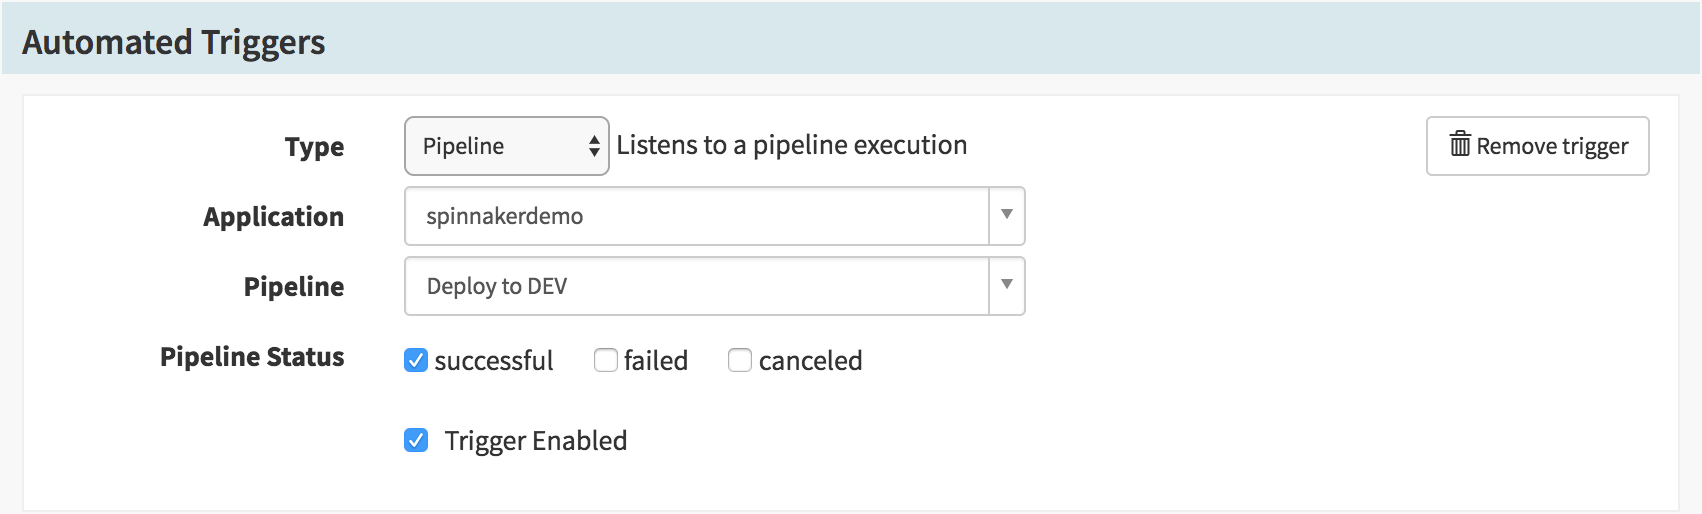Viewport: 1702px width, 514px height.
Task: Disable the Trigger Enabled checkbox
Action: tap(416, 440)
